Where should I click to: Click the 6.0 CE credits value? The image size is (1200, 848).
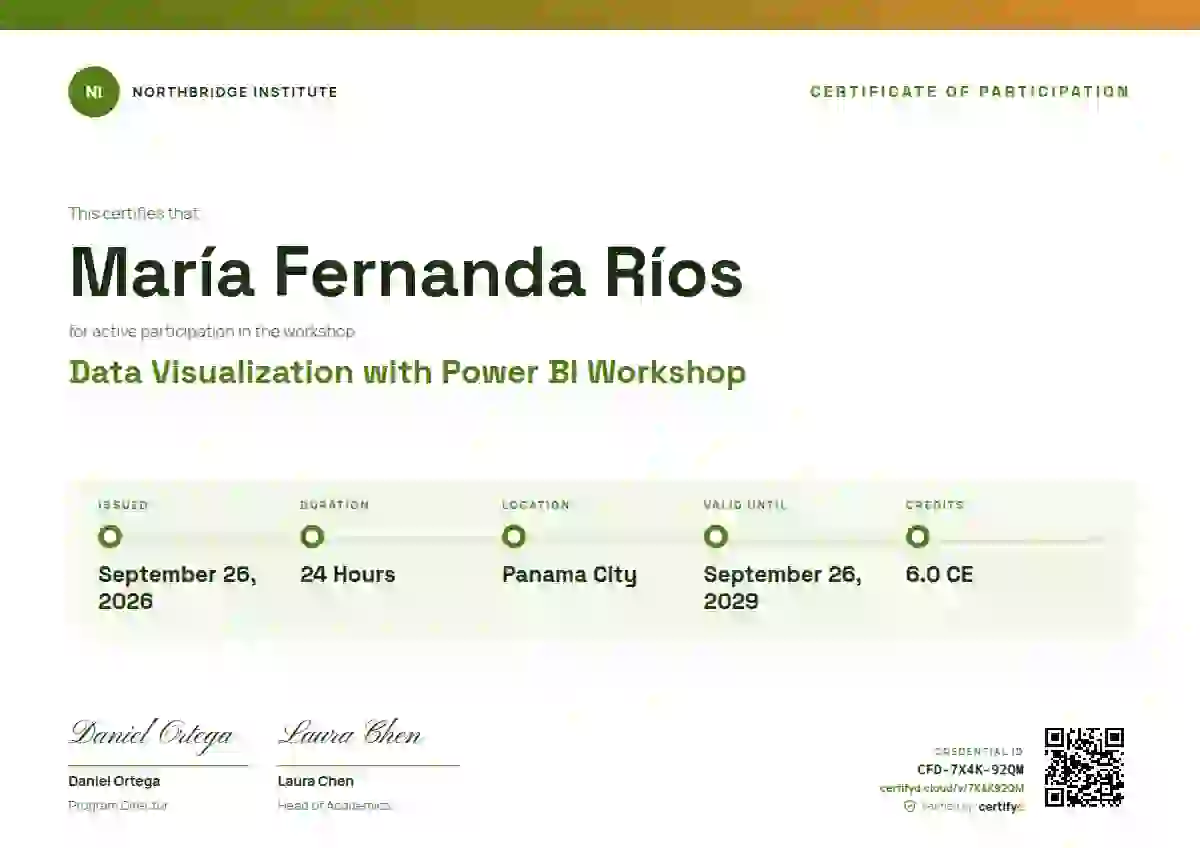[939, 575]
